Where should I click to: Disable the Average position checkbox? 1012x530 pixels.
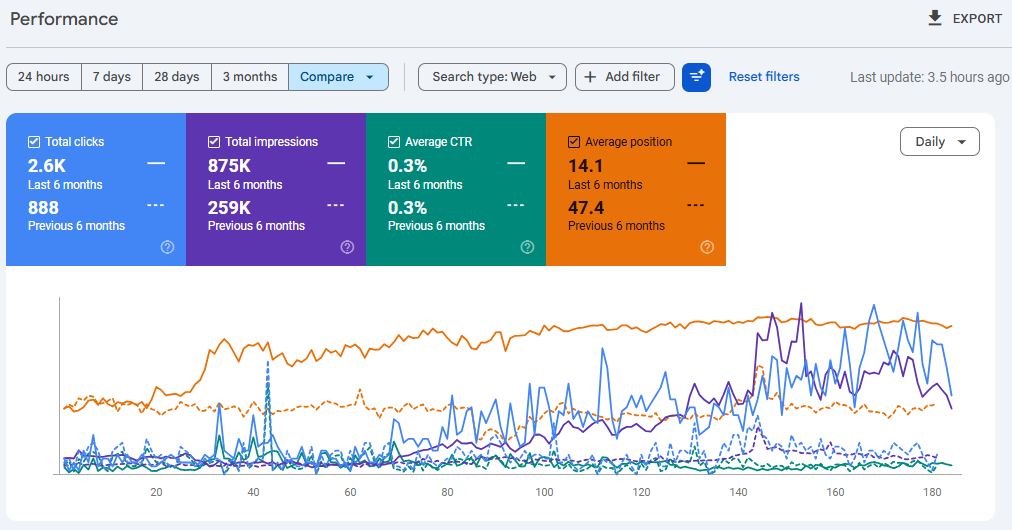[574, 142]
